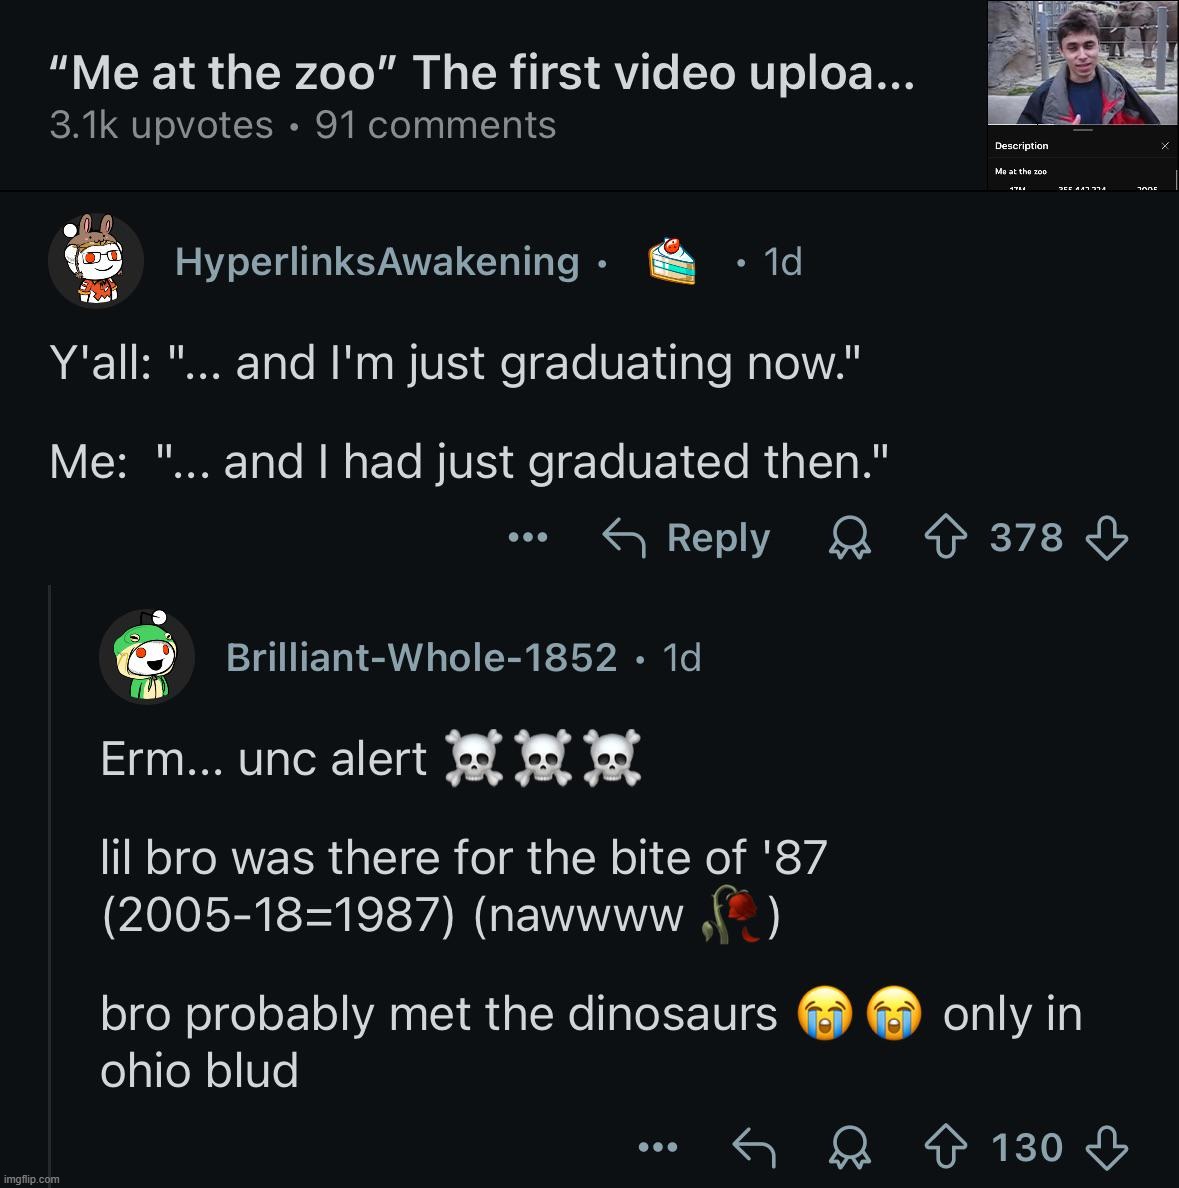Close the video Description panel
The width and height of the screenshot is (1179, 1188).
tap(1165, 146)
